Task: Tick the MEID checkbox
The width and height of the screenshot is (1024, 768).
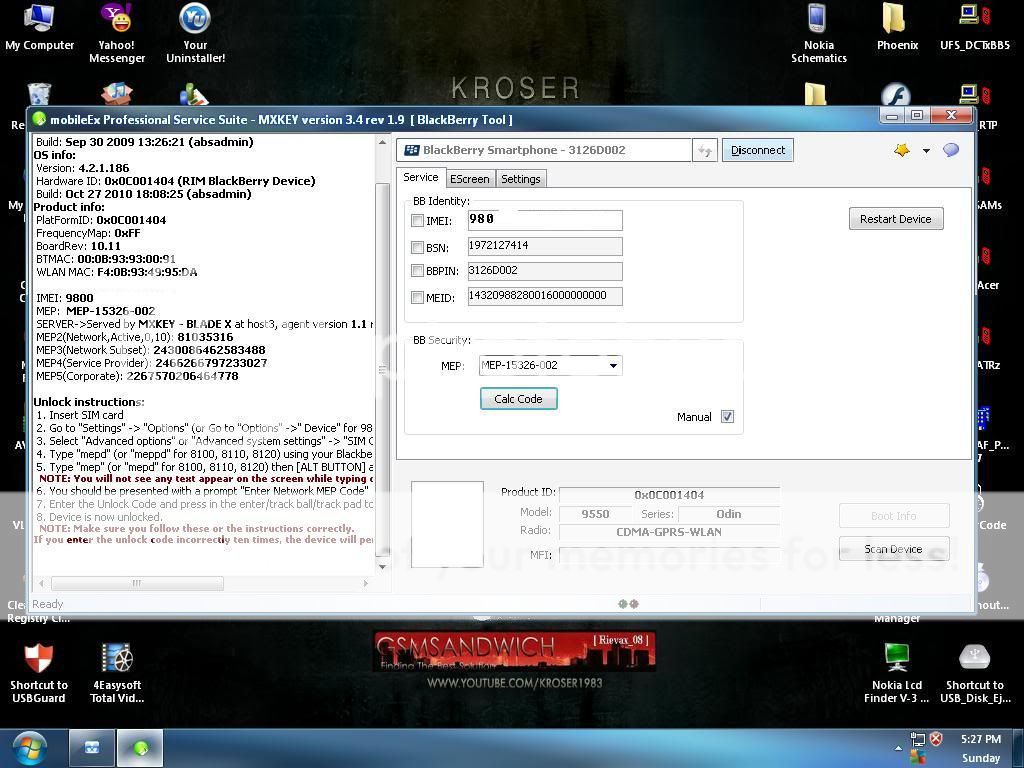Action: click(417, 298)
